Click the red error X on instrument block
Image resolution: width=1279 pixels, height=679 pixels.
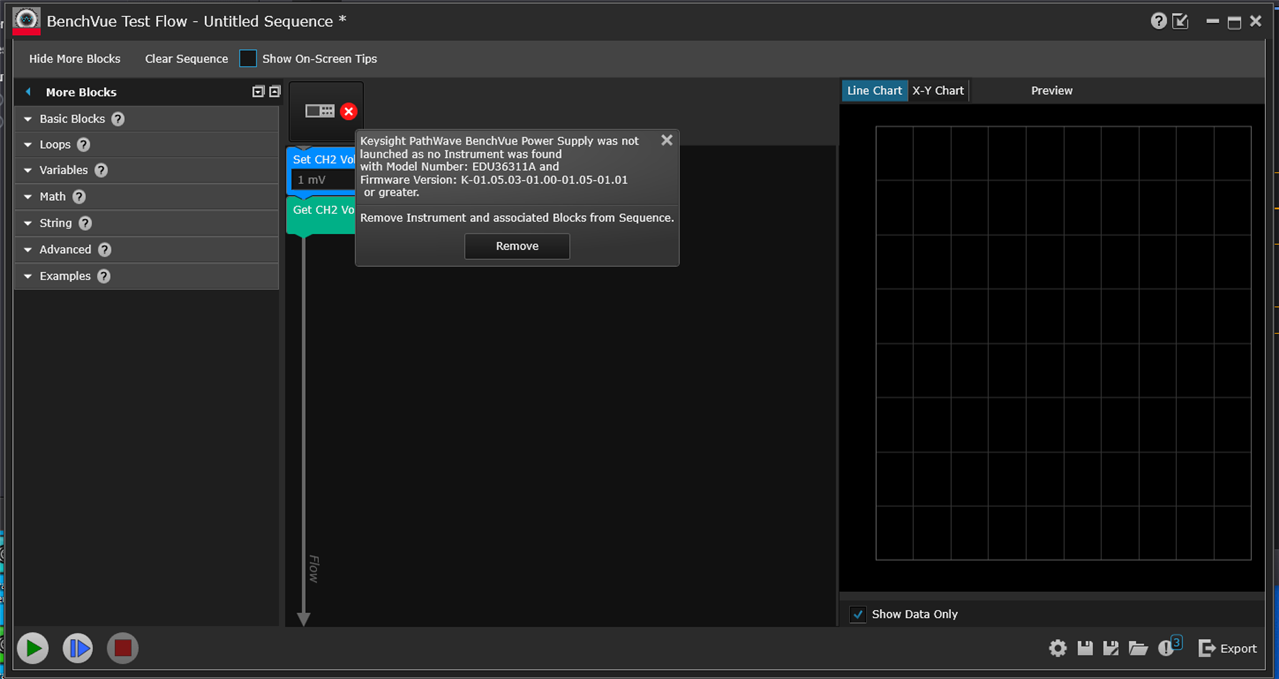click(x=348, y=111)
